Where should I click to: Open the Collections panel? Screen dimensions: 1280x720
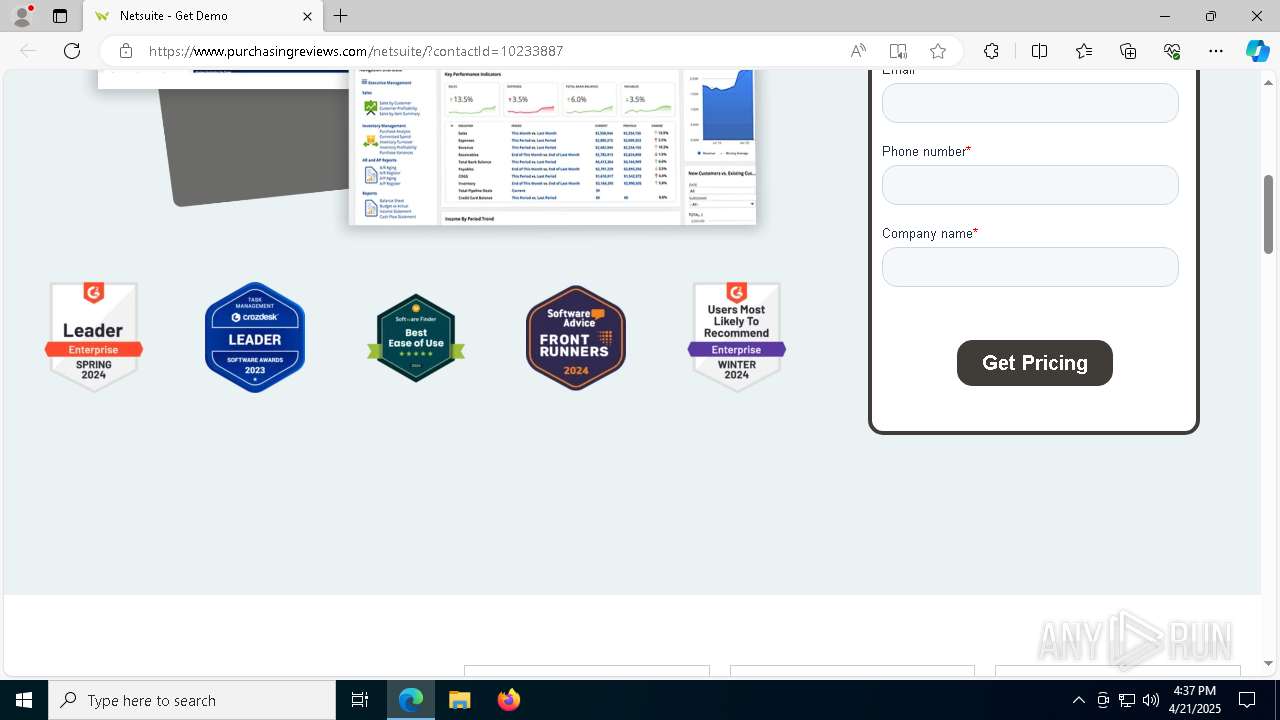click(1128, 51)
